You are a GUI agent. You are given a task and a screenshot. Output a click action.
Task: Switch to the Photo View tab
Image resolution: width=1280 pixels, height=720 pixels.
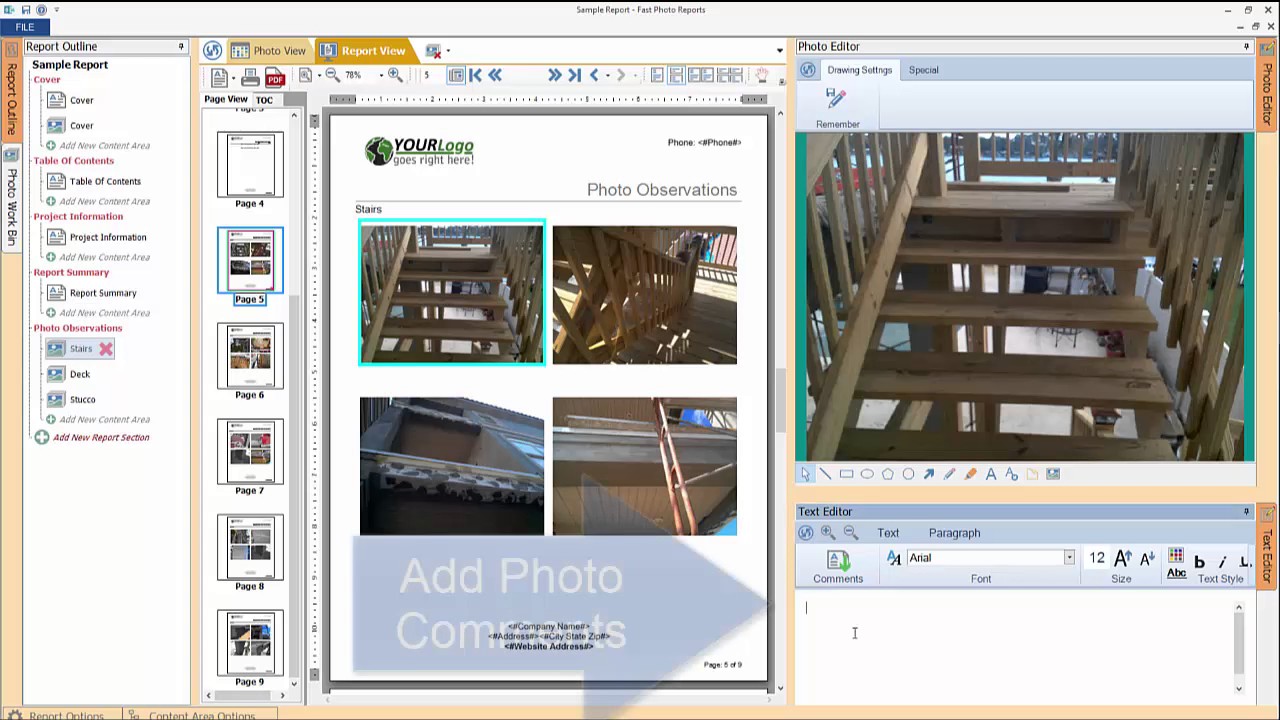pyautogui.click(x=268, y=51)
